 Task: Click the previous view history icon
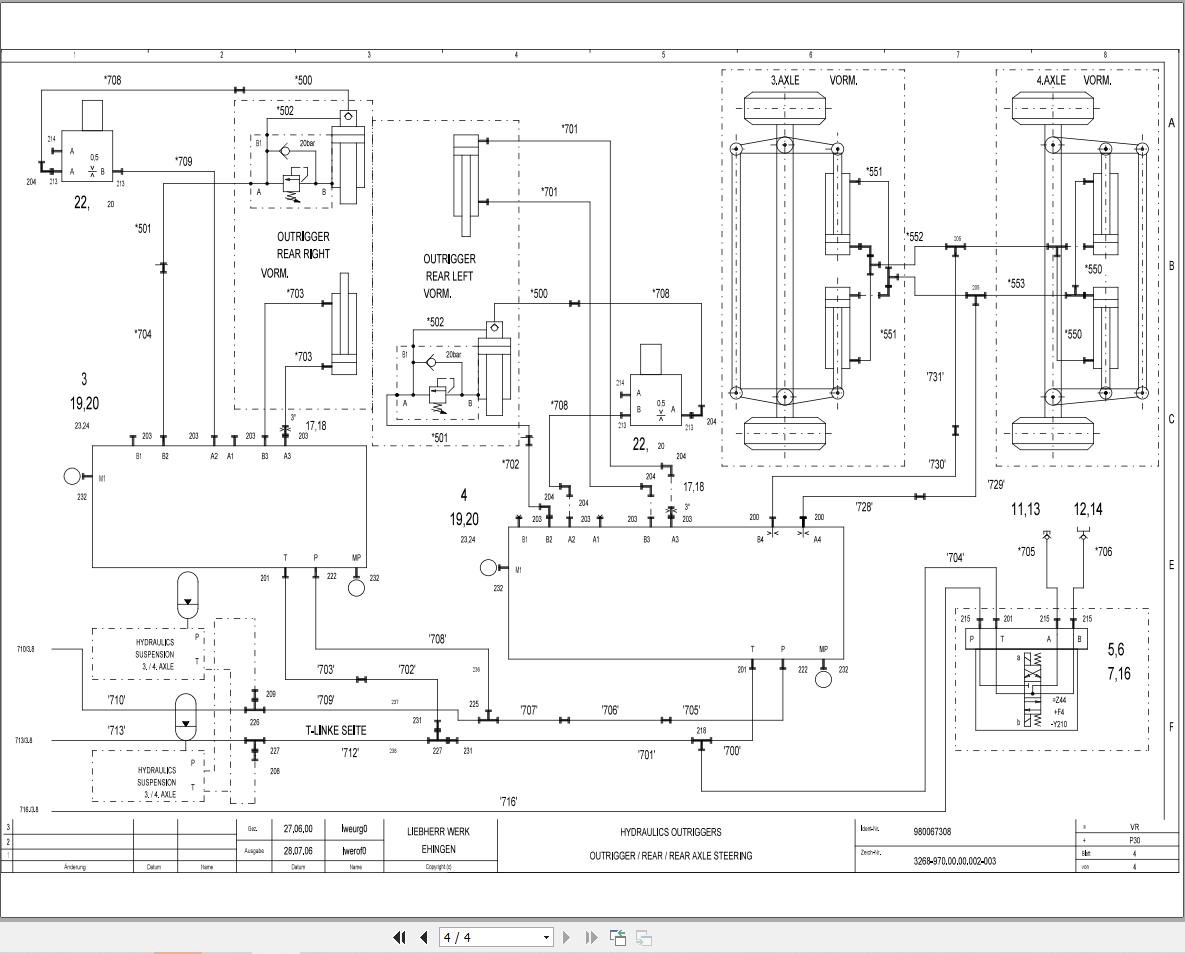(x=617, y=938)
